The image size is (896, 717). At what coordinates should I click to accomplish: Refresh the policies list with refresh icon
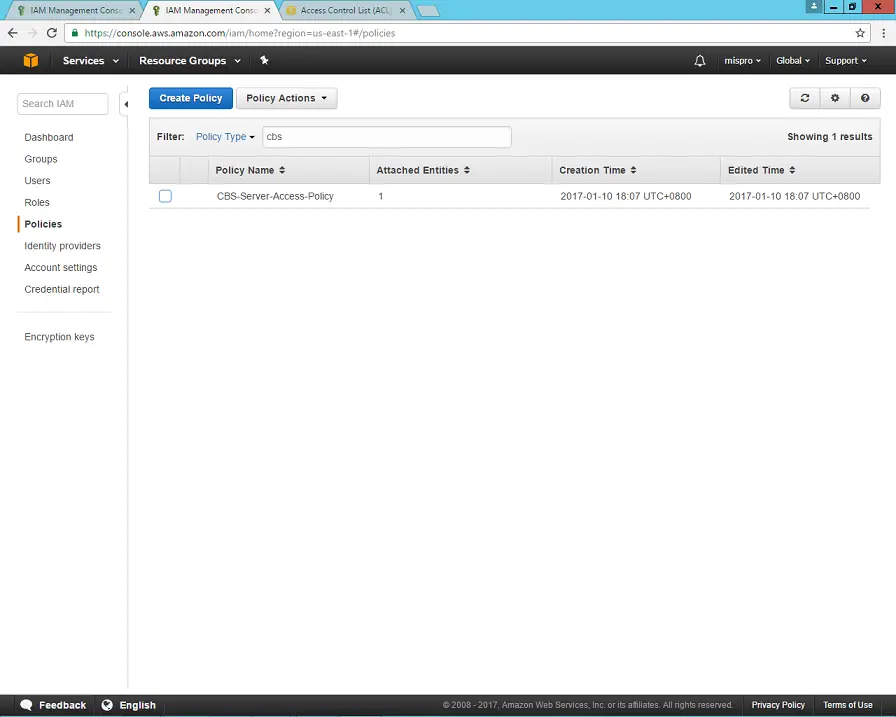point(805,97)
